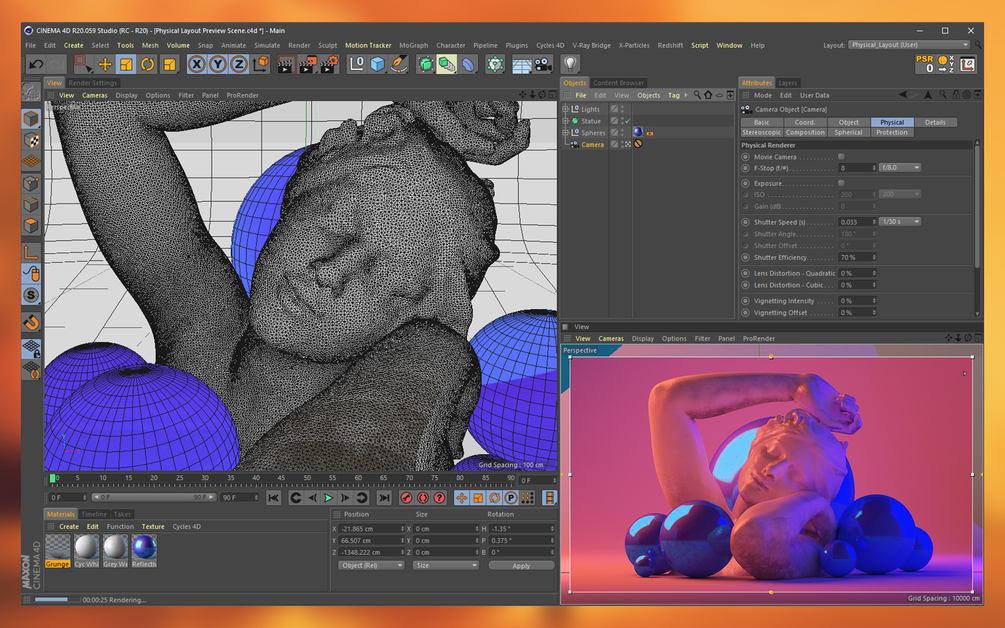Toggle the Z axis lock
The image size is (1005, 628).
(239, 64)
